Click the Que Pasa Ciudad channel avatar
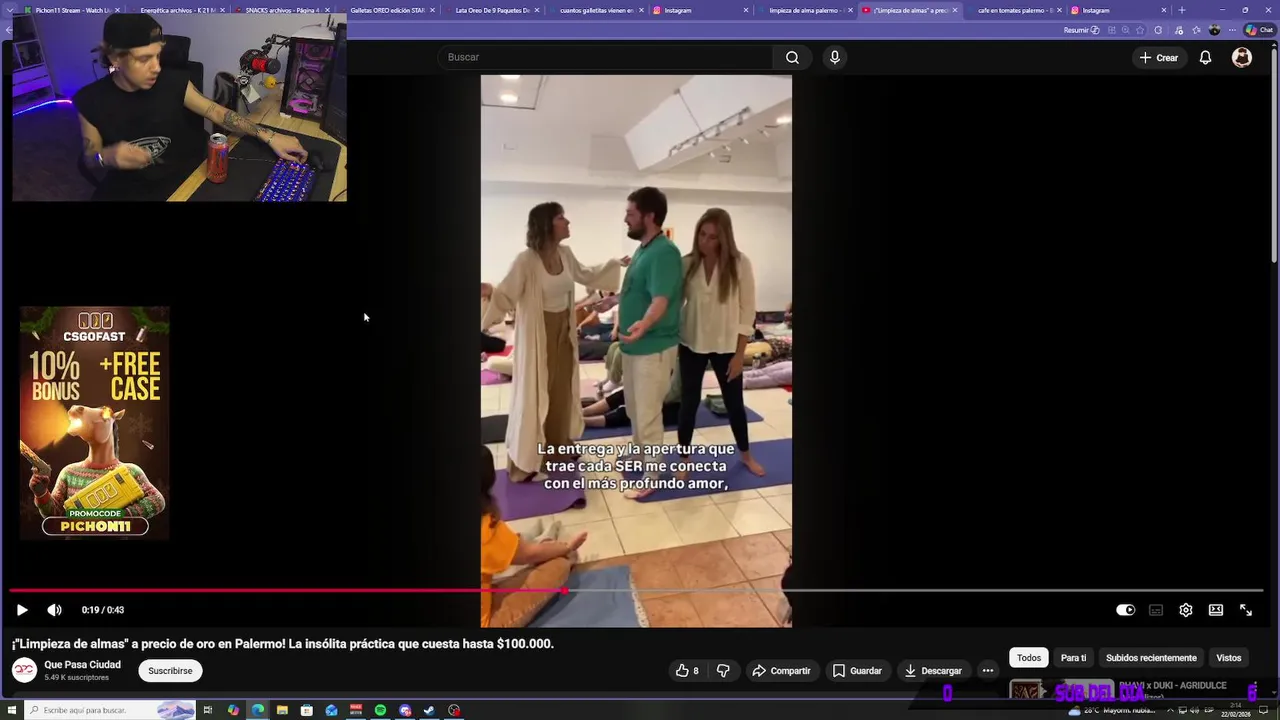This screenshot has height=720, width=1280. [x=25, y=671]
